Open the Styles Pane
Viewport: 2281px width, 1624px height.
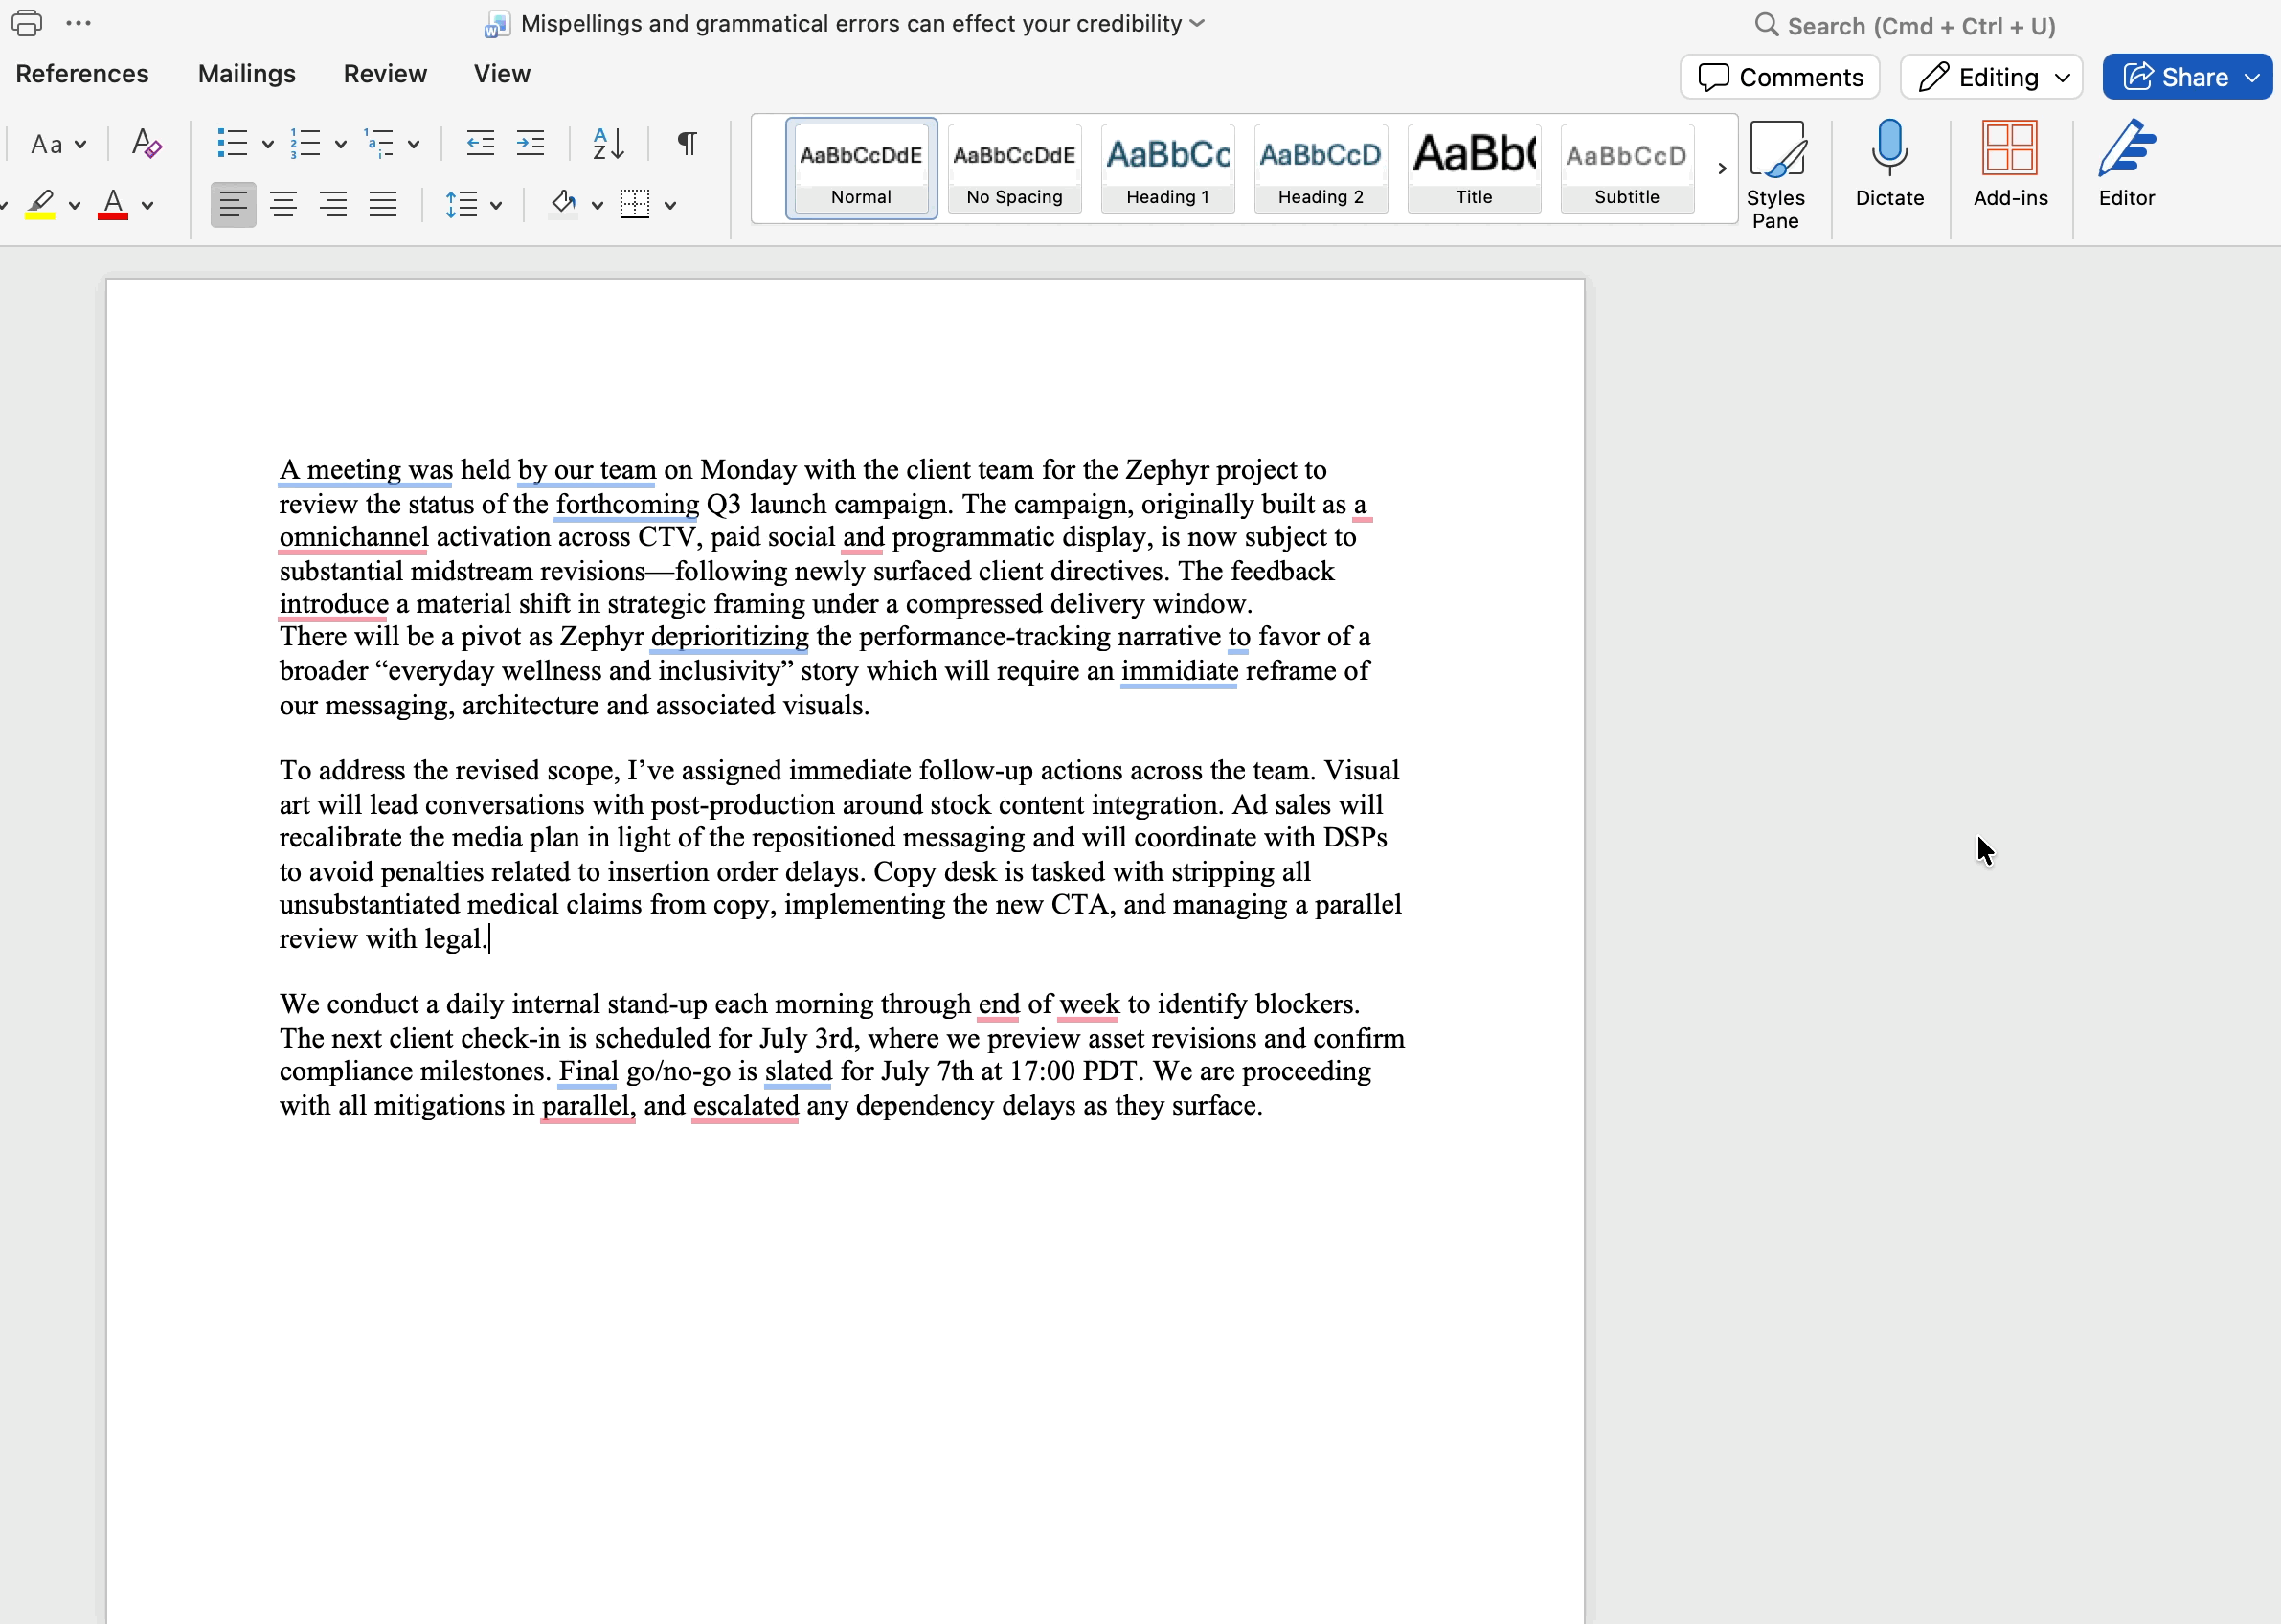[1776, 175]
